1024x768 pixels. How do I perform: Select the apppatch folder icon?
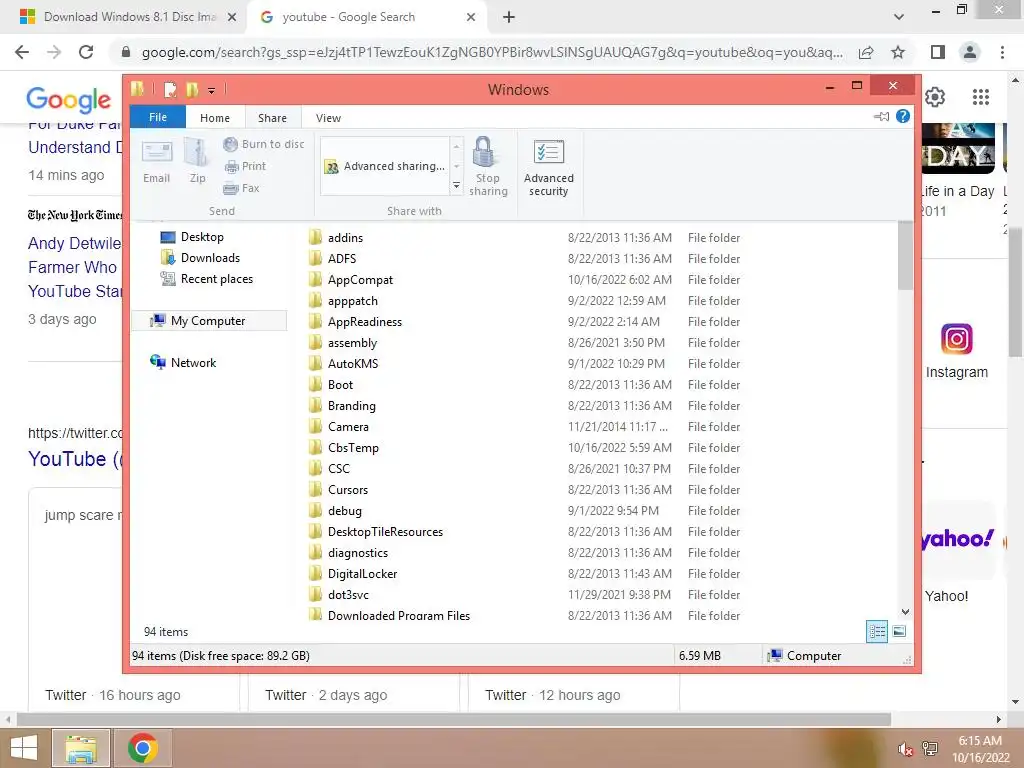[315, 300]
